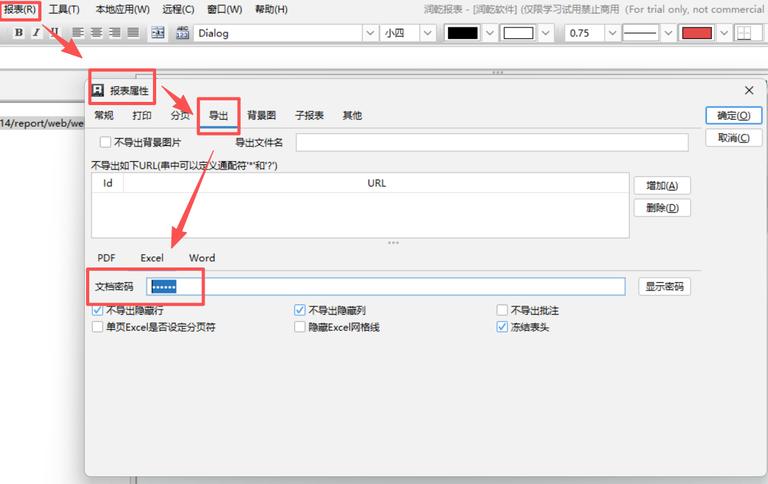
Task: Center align text in toolbar
Action: (96, 32)
